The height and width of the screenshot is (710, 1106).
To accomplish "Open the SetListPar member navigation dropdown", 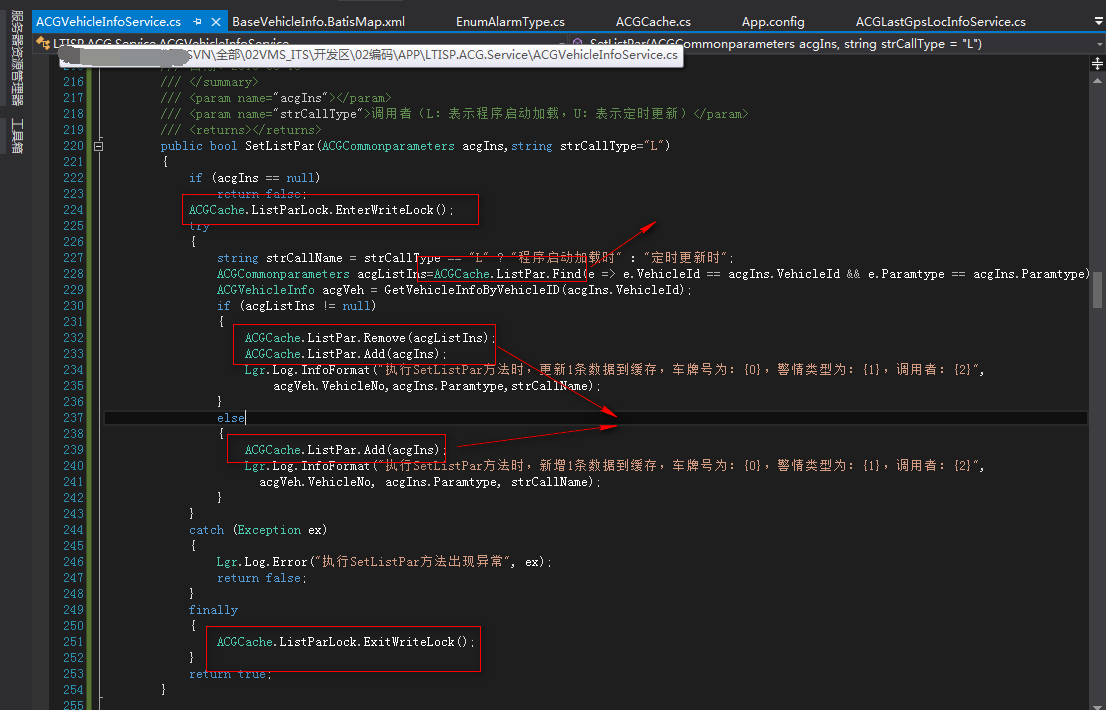I will [x=1099, y=44].
